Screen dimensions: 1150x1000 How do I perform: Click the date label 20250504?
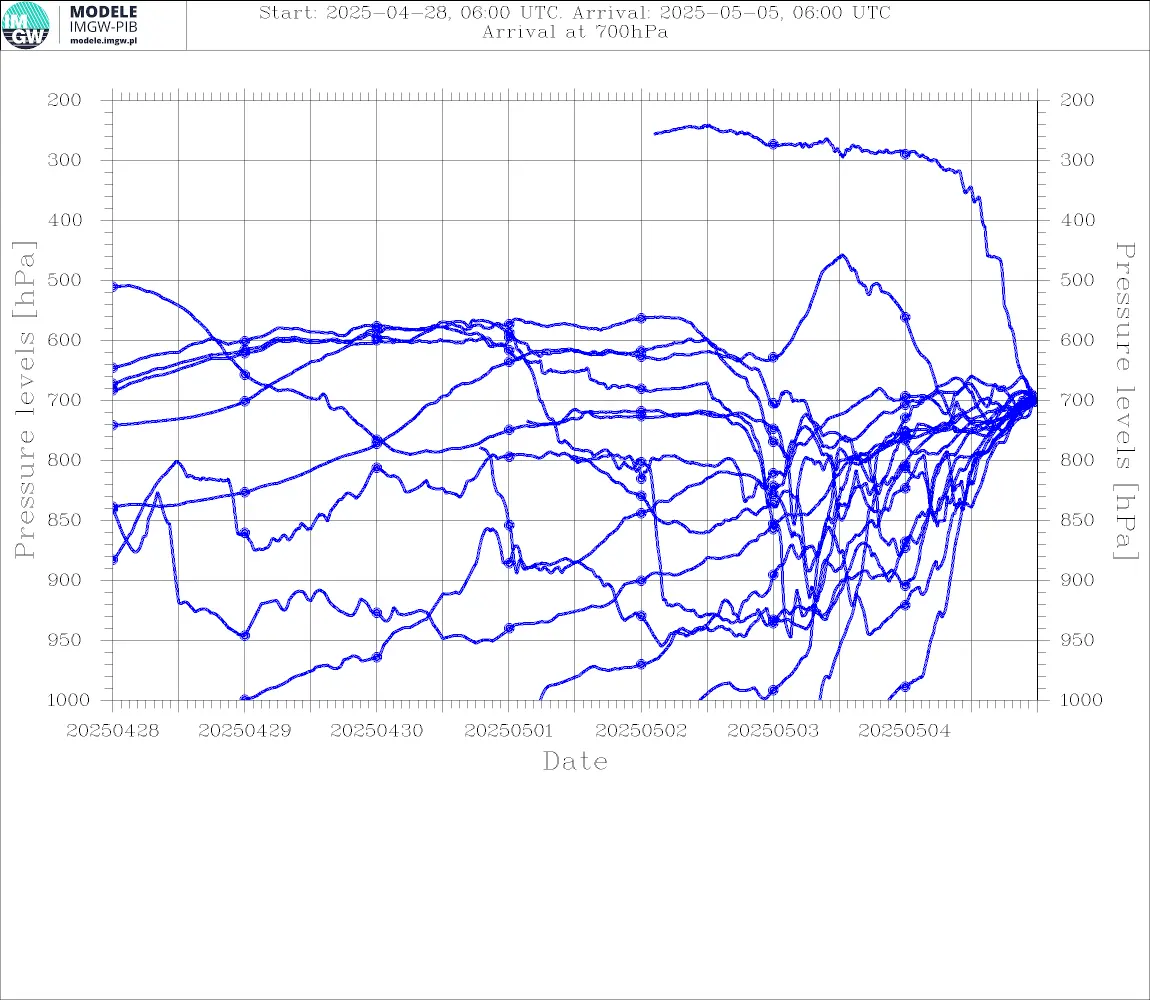click(x=904, y=731)
